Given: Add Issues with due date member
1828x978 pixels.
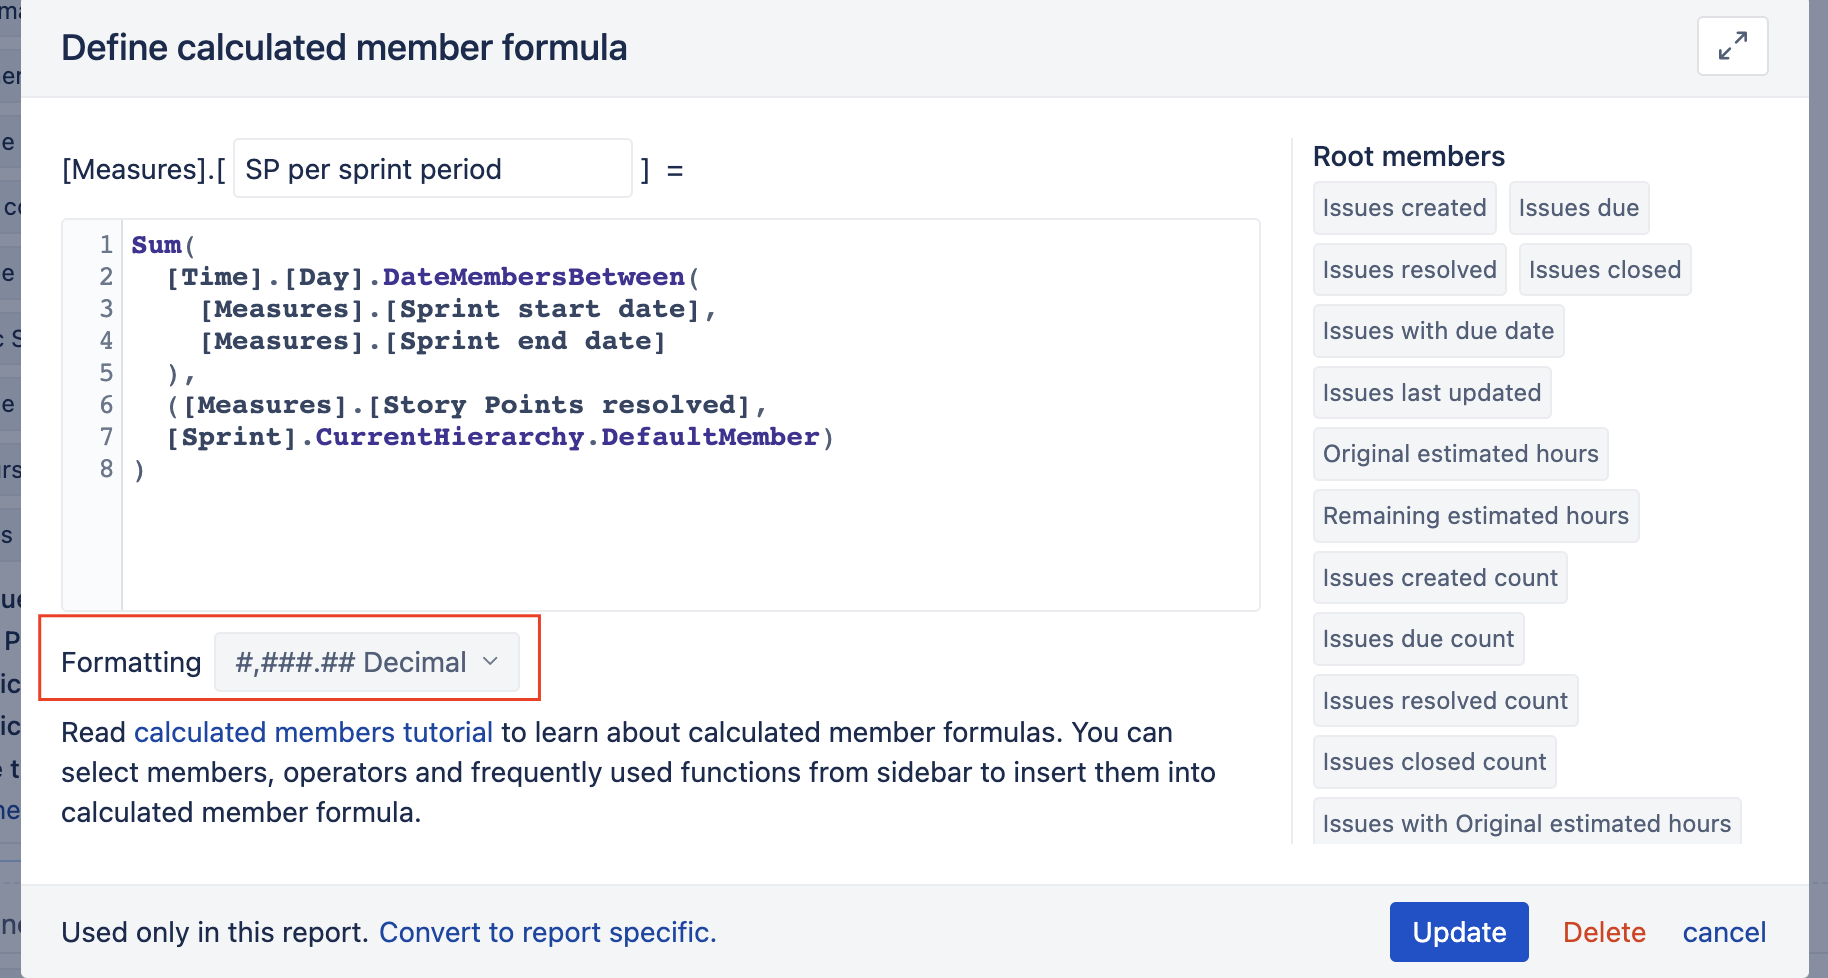Looking at the screenshot, I should (x=1438, y=331).
